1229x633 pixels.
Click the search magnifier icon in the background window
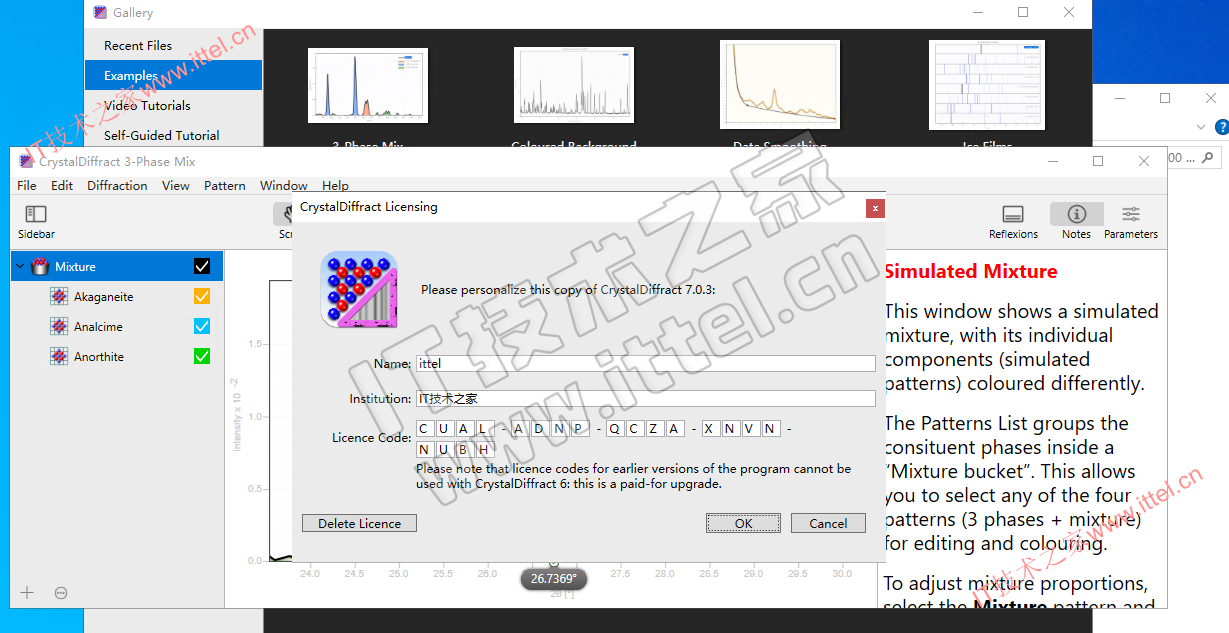point(1208,157)
